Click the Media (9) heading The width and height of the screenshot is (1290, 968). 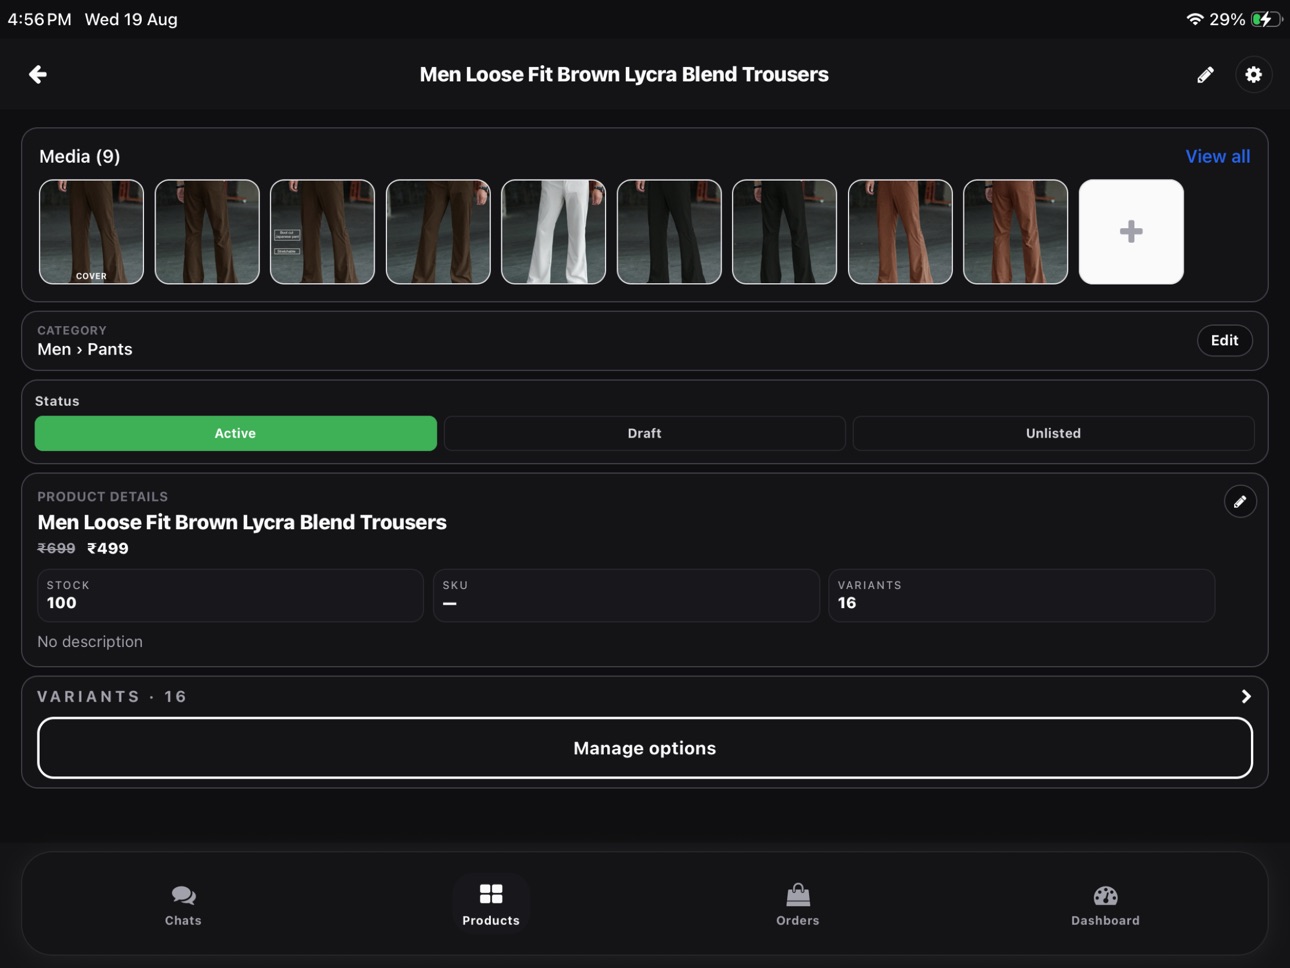click(x=80, y=156)
